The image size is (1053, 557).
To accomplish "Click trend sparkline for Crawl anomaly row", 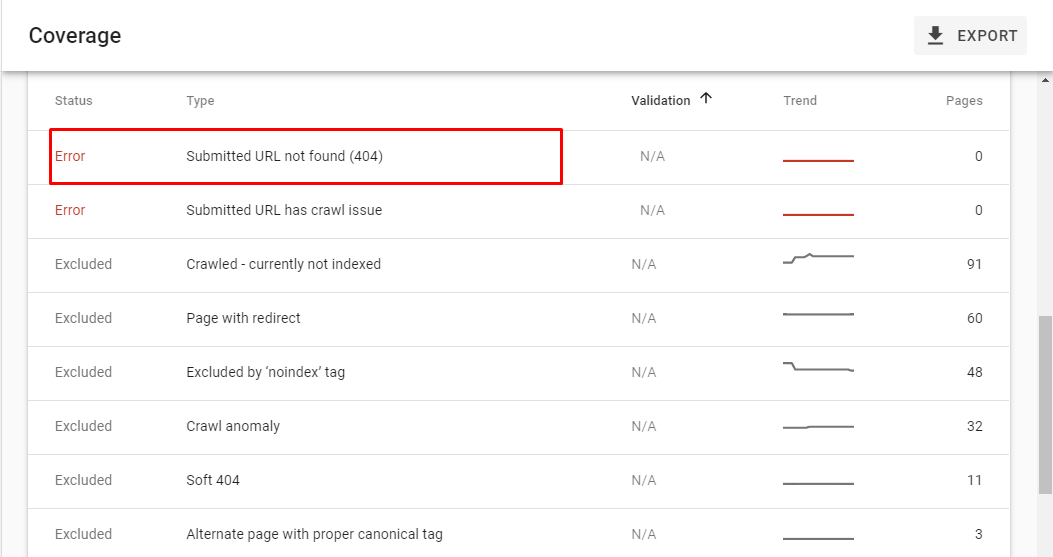I will pyautogui.click(x=818, y=427).
